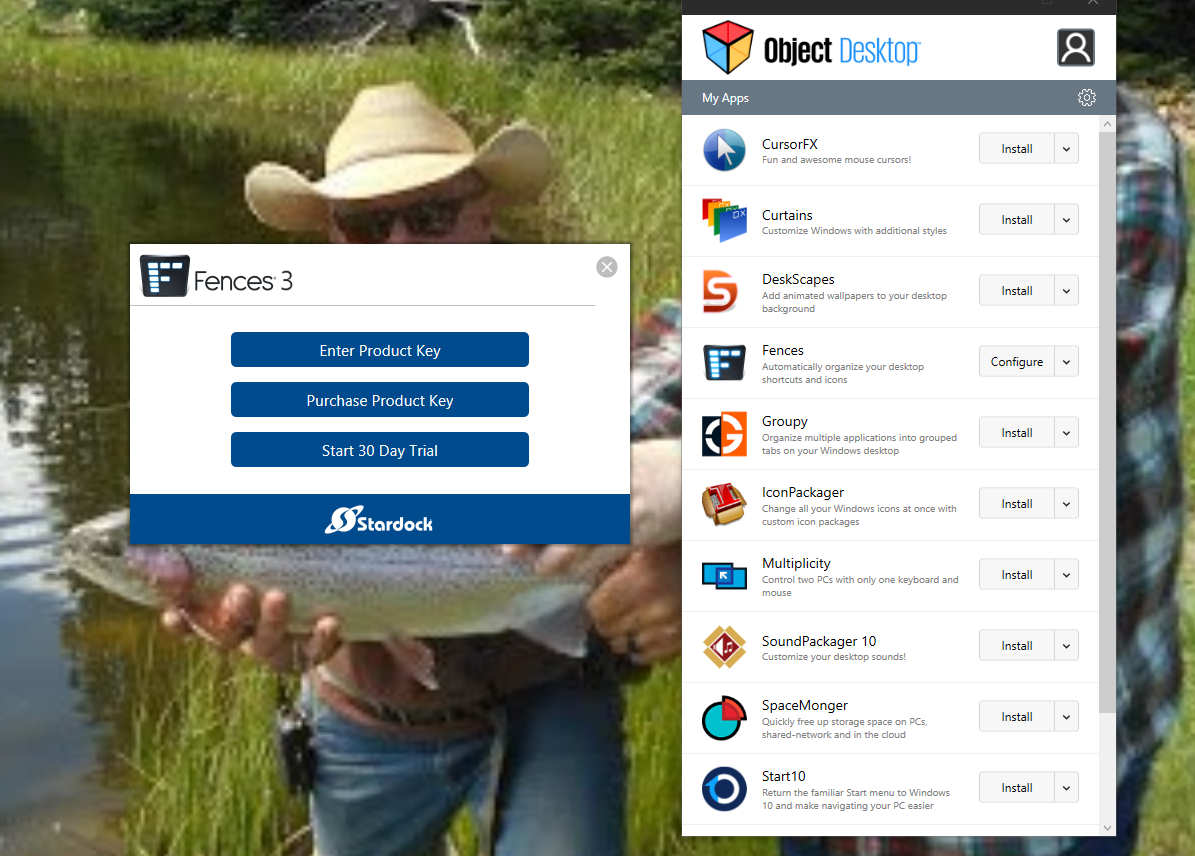1195x856 pixels.
Task: Start the 30 Day Trial
Action: (380, 450)
